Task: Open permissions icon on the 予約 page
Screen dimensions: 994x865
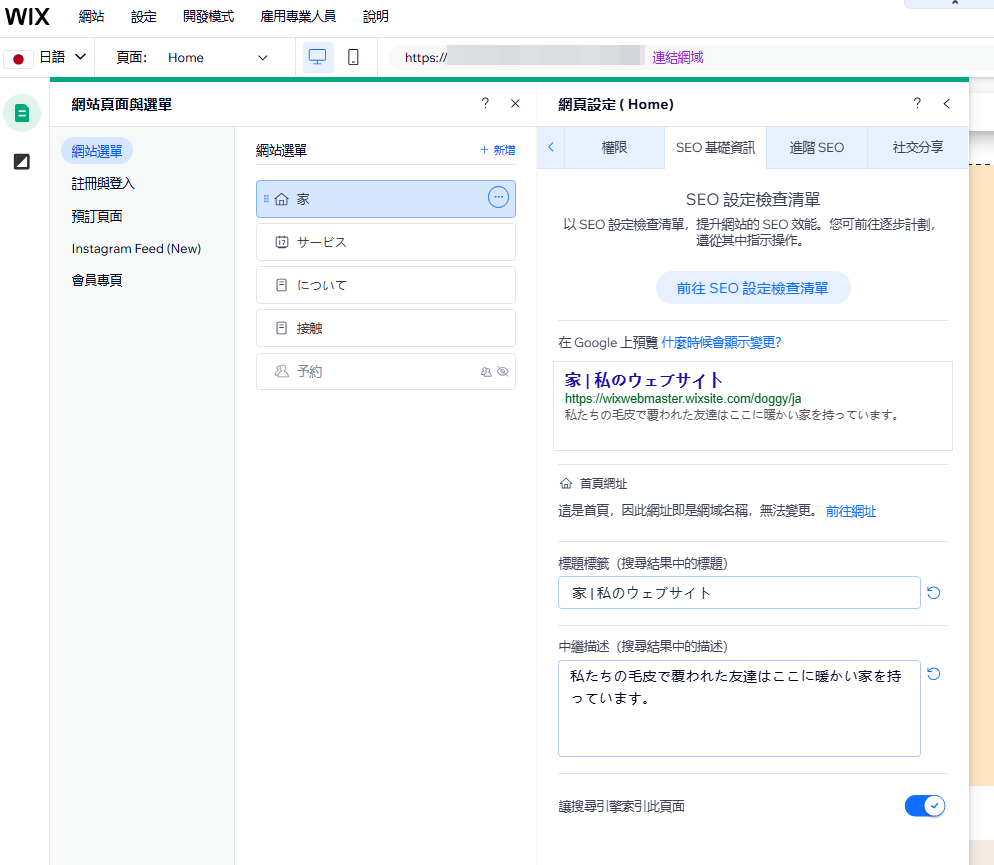Action: click(486, 372)
